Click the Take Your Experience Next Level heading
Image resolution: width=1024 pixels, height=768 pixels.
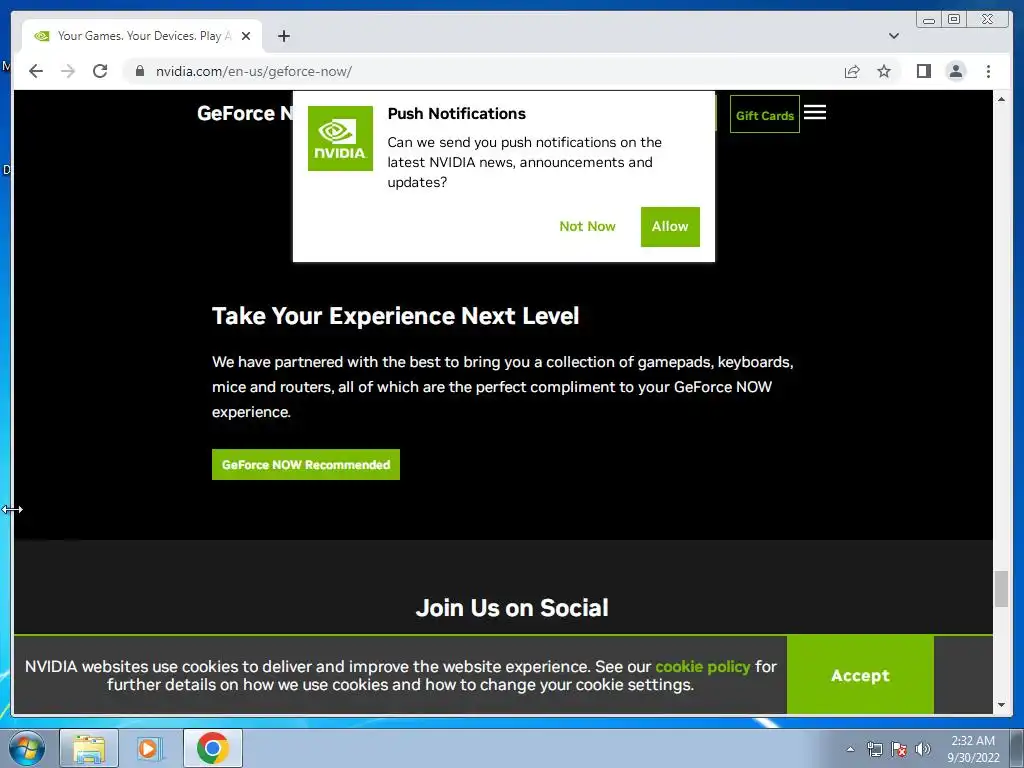coord(395,316)
